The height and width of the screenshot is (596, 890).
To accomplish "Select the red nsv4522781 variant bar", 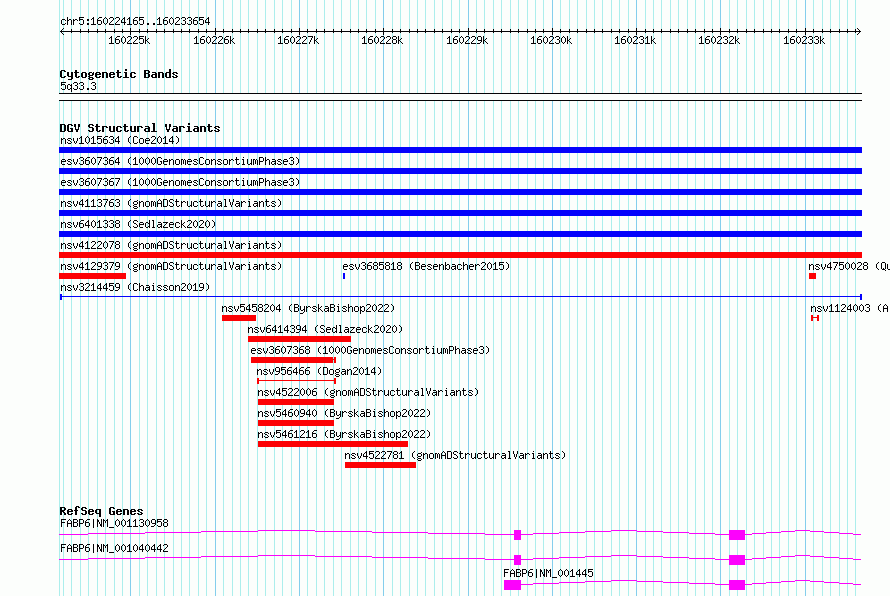I will 380,465.
